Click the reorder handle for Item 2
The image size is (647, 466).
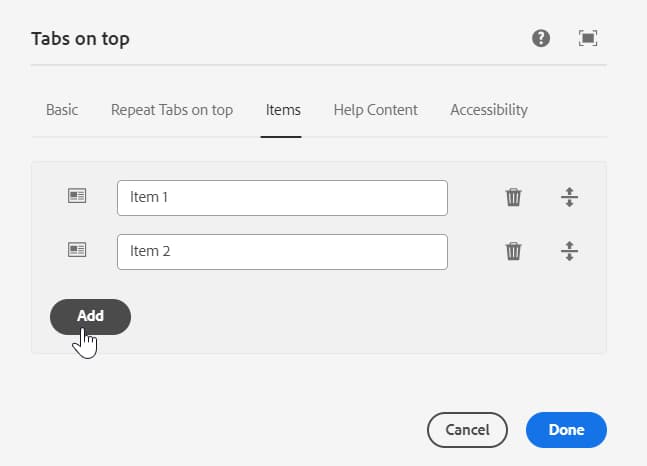coord(569,251)
